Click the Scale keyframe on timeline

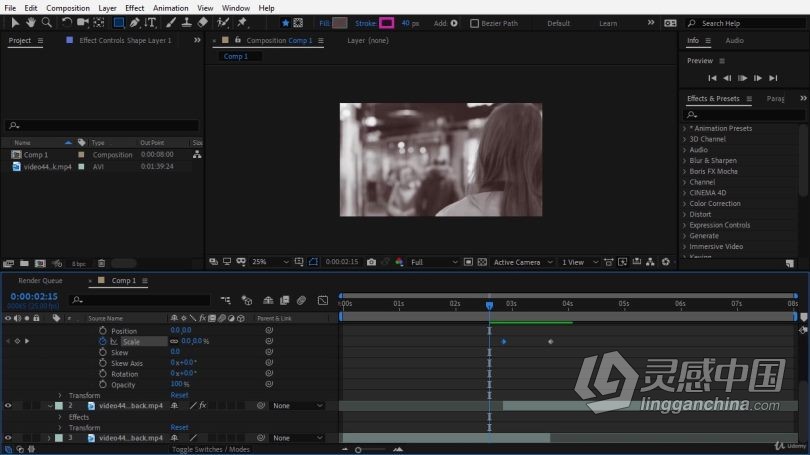pos(503,341)
